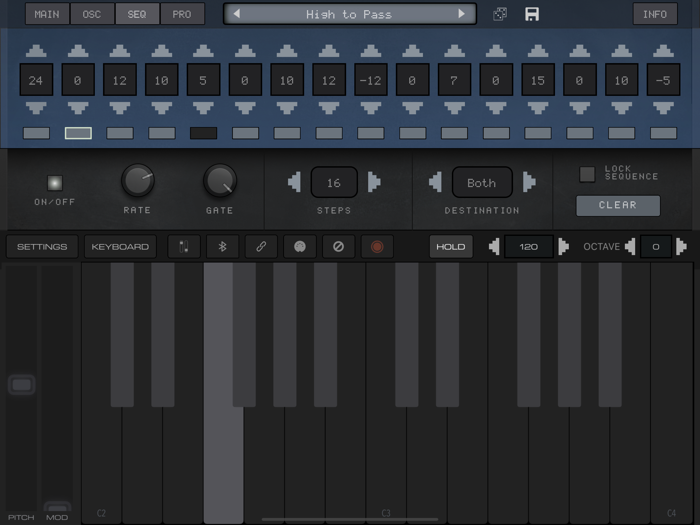Viewport: 700px width, 525px height.
Task: Click the Both destination value box
Action: (x=482, y=182)
